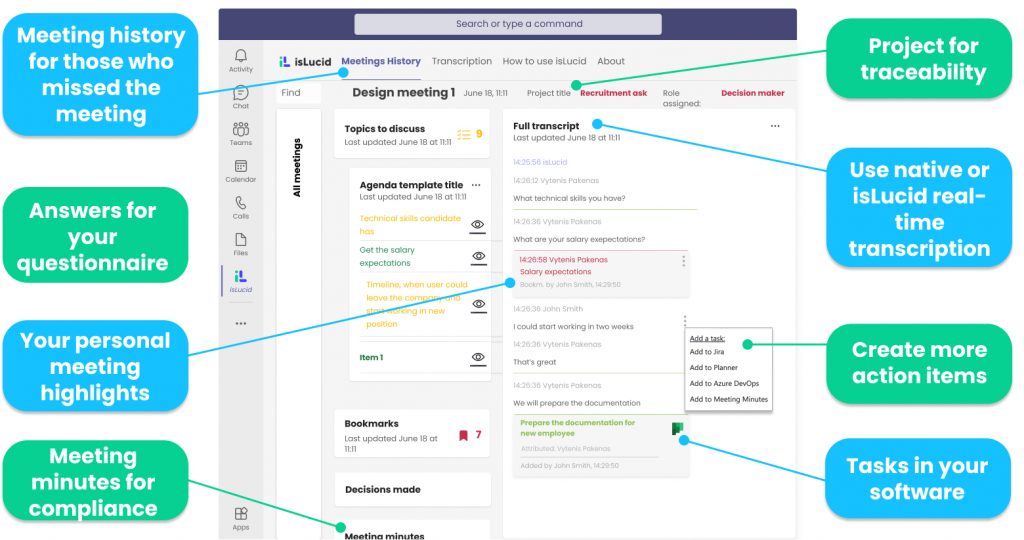Click the isLucid logo in header
The width and height of the screenshot is (1024, 540).
(x=305, y=61)
